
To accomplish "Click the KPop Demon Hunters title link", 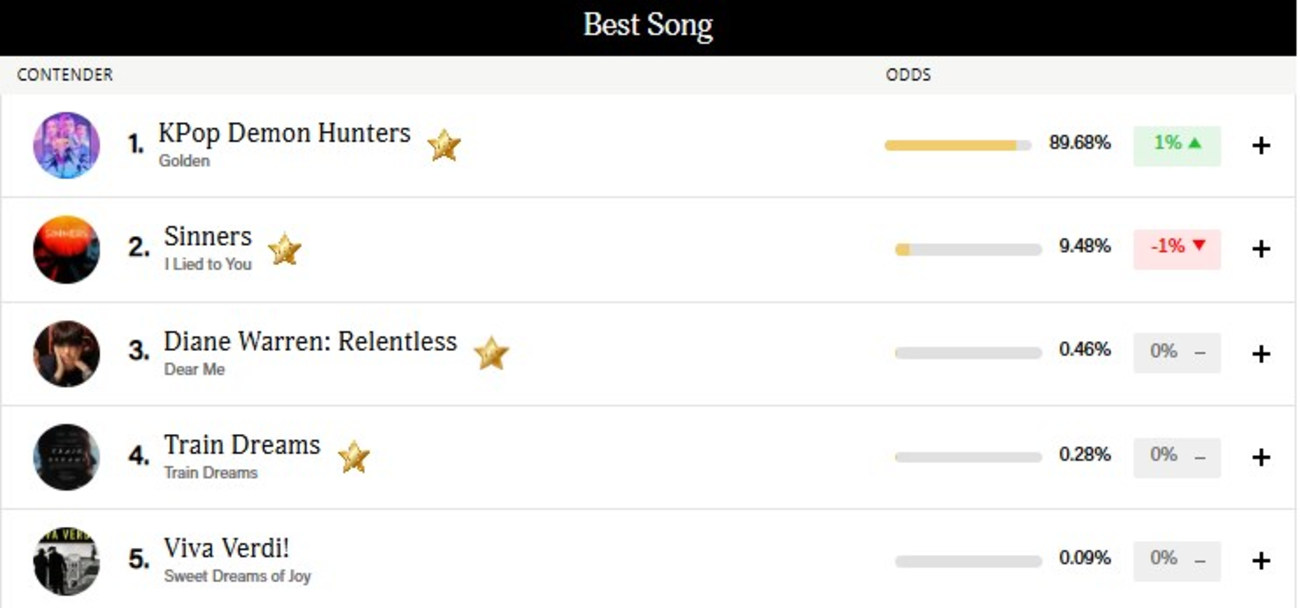I will coord(284,134).
